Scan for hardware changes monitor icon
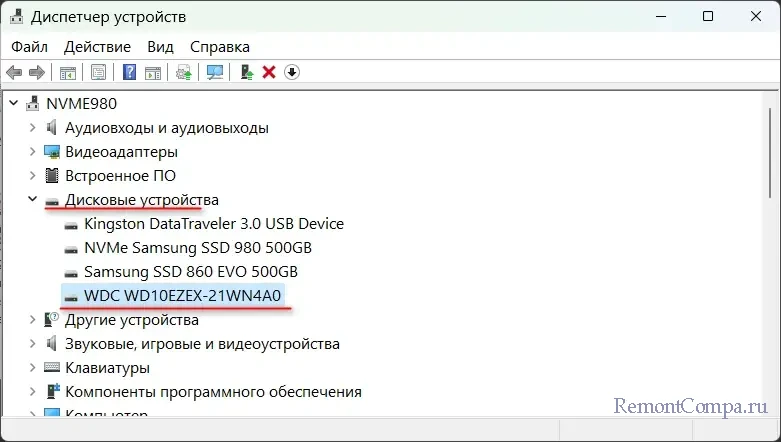 tap(214, 72)
